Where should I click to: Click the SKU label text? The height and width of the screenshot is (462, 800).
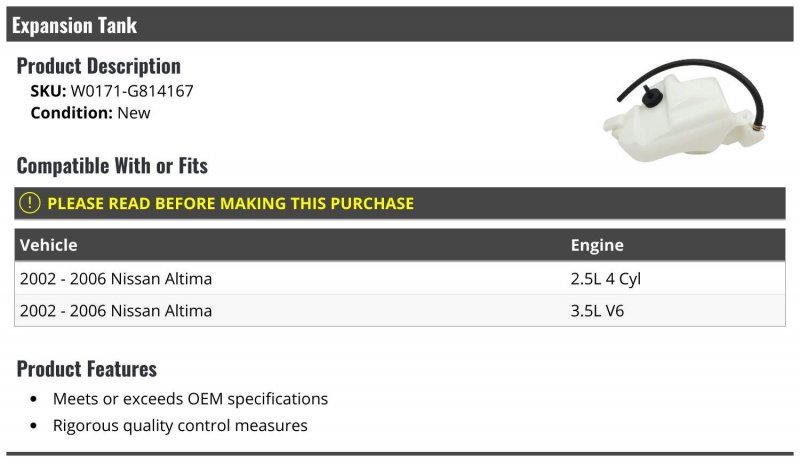[x=48, y=91]
